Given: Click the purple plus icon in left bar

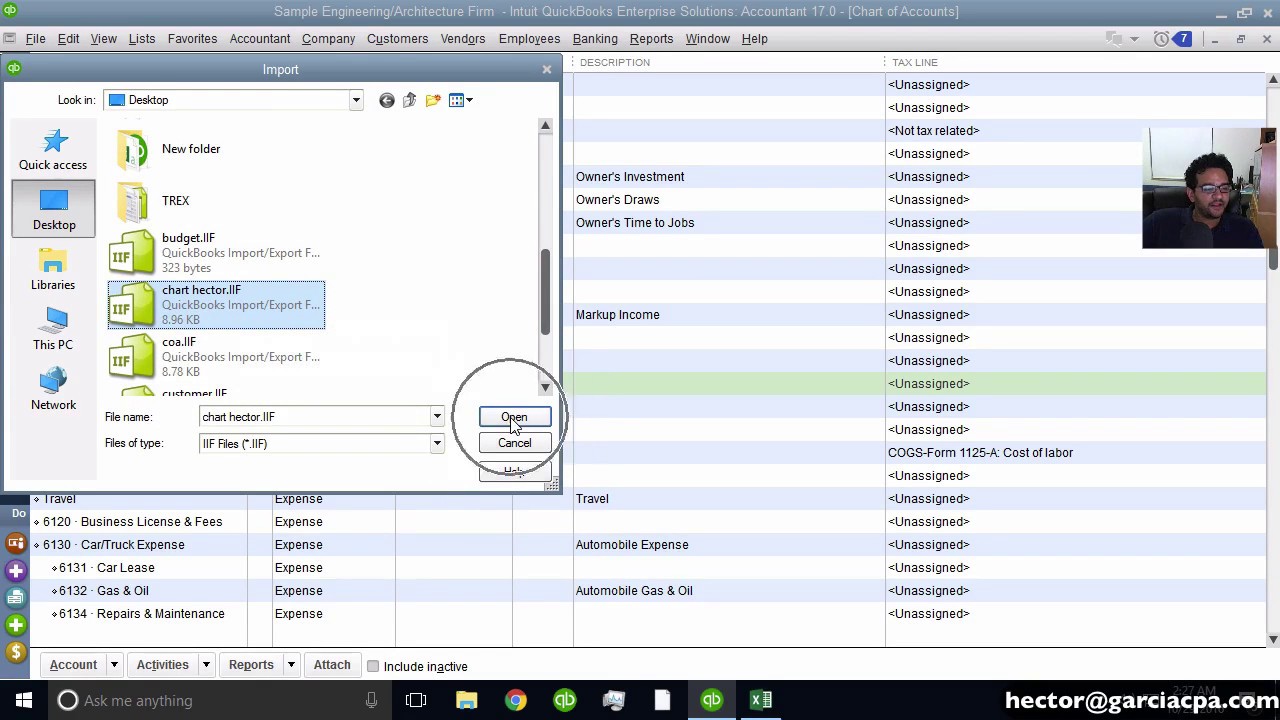Looking at the screenshot, I should pyautogui.click(x=16, y=570).
